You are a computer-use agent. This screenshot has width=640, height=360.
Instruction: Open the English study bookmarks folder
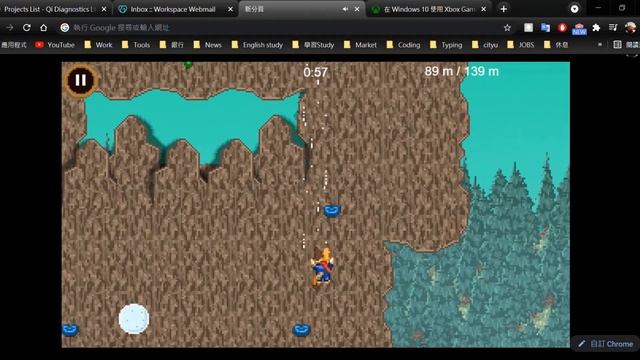[x=257, y=45]
